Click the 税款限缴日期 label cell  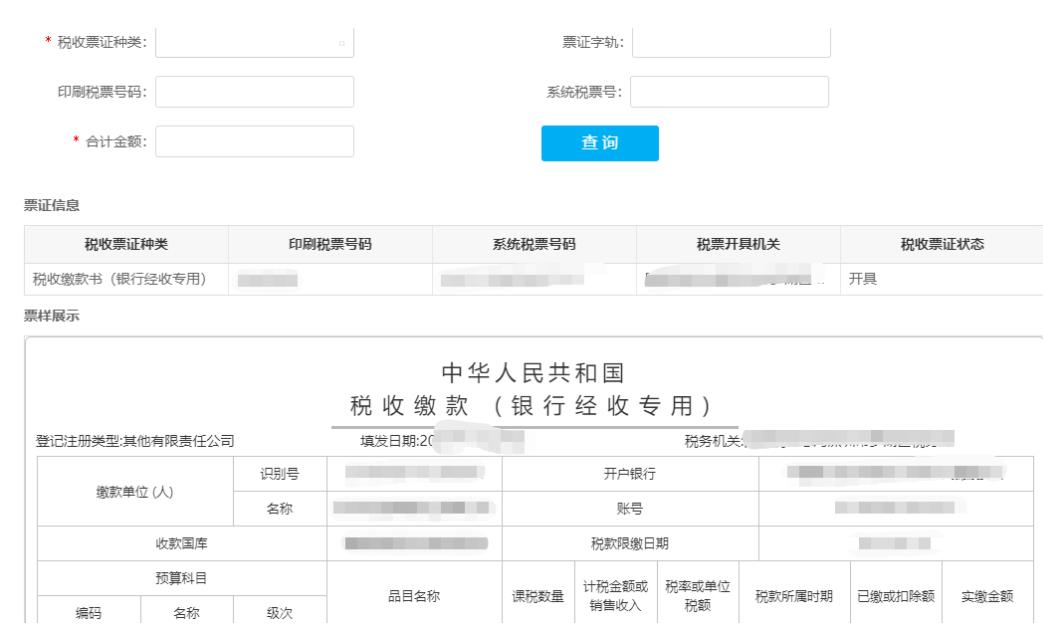pos(630,544)
